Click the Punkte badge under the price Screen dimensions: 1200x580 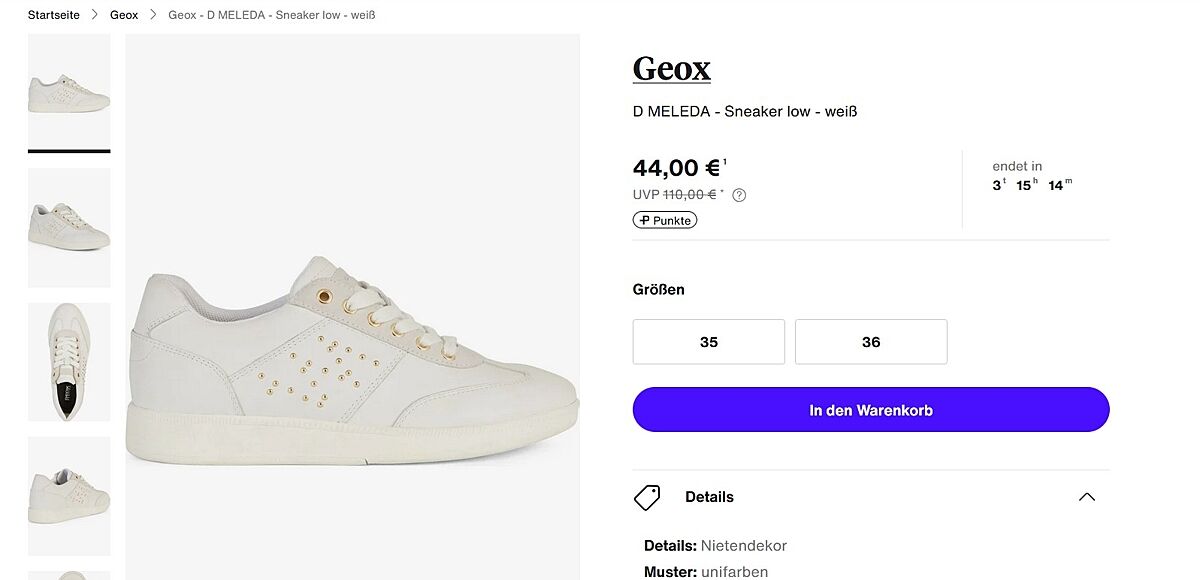pos(665,220)
